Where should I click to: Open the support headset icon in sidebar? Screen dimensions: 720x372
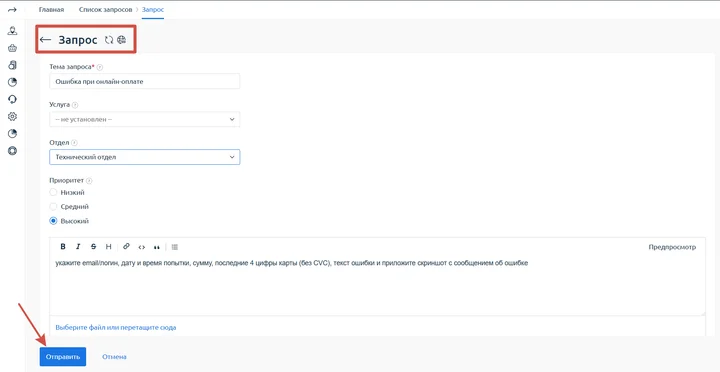pyautogui.click(x=12, y=99)
